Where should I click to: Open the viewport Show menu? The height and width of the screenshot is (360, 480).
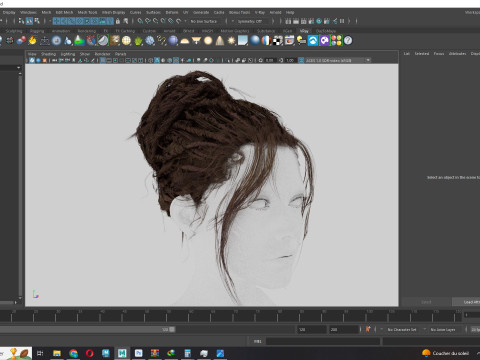tap(85, 54)
